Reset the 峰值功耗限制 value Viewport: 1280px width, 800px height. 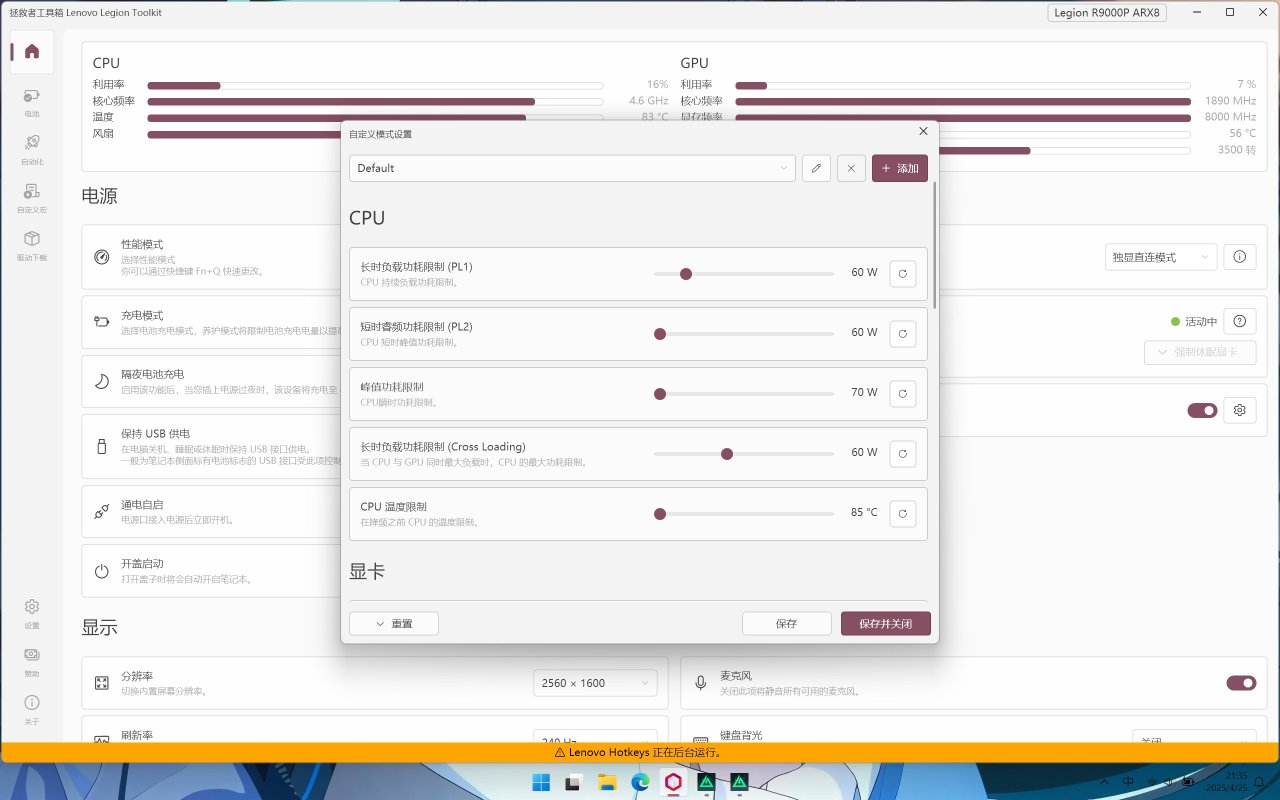click(x=903, y=393)
